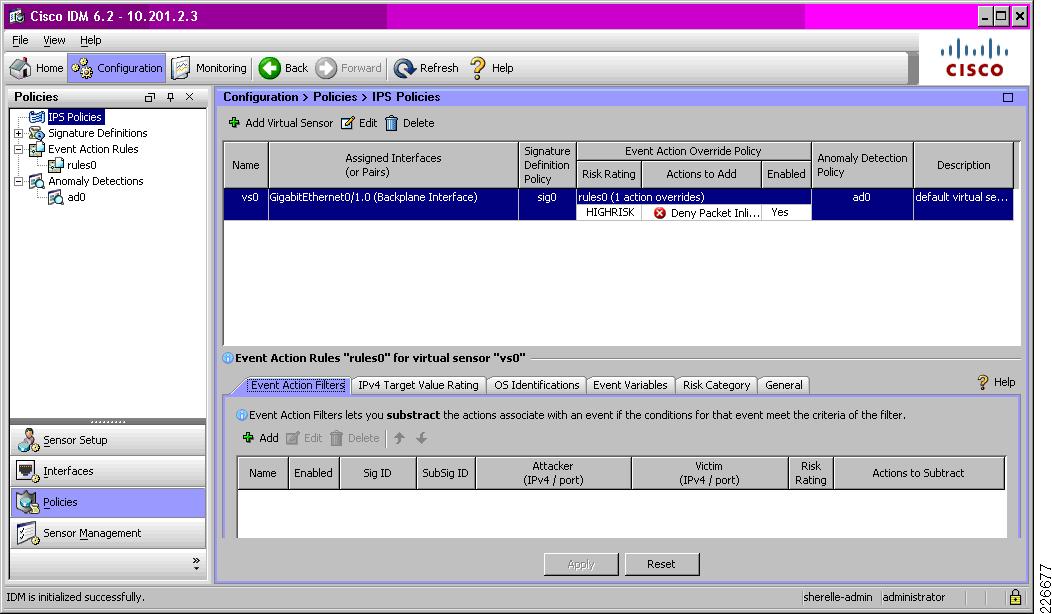This screenshot has height=614, width=1052.
Task: Click Add Virtual Sensor
Action: click(x=280, y=123)
